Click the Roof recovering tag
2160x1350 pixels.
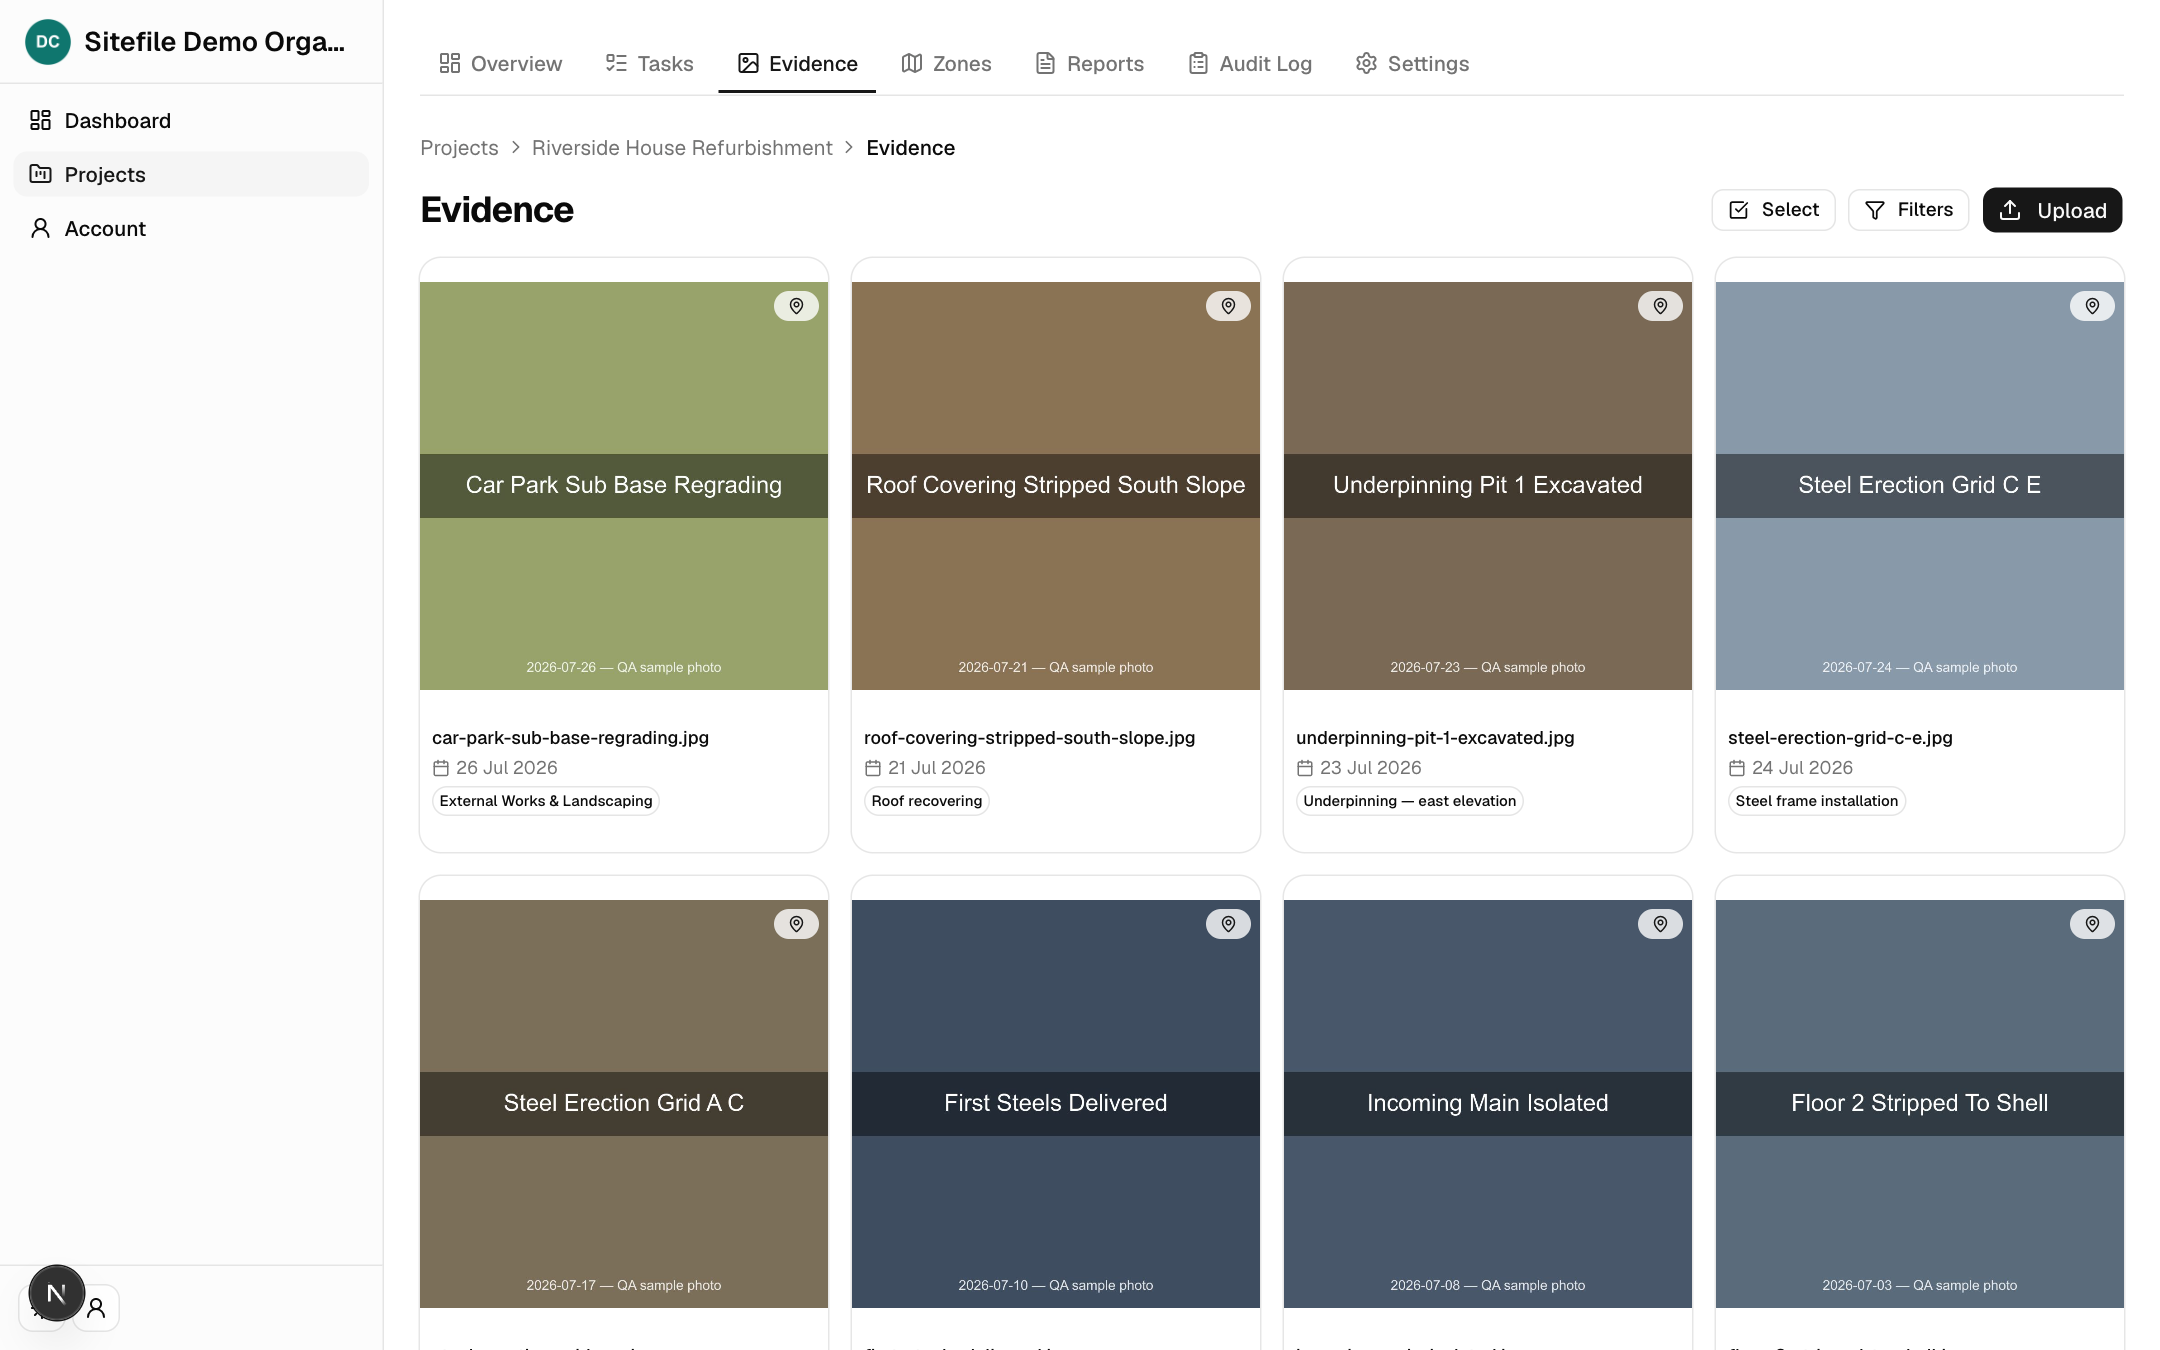pos(927,801)
